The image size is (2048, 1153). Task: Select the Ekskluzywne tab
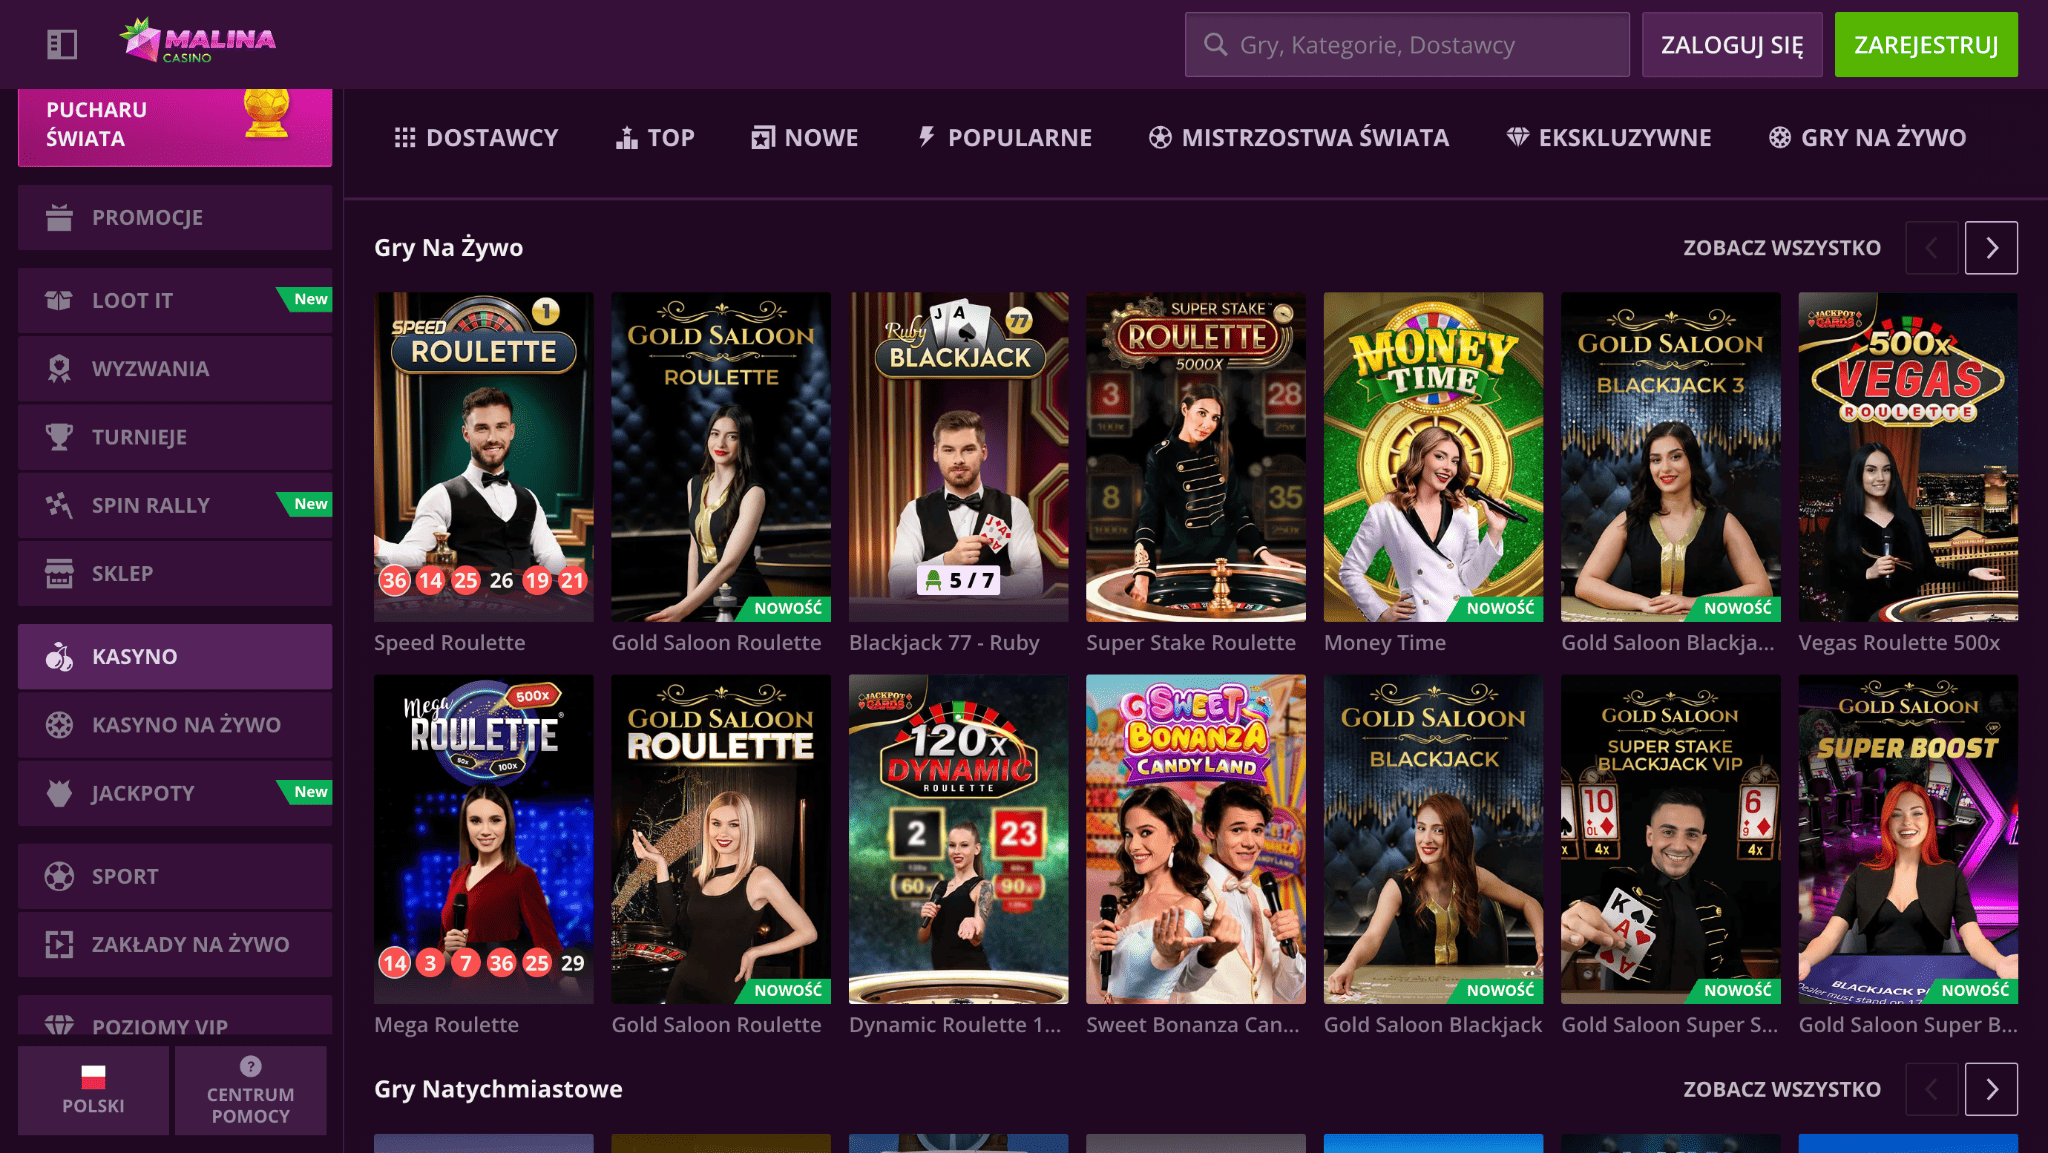(1609, 138)
